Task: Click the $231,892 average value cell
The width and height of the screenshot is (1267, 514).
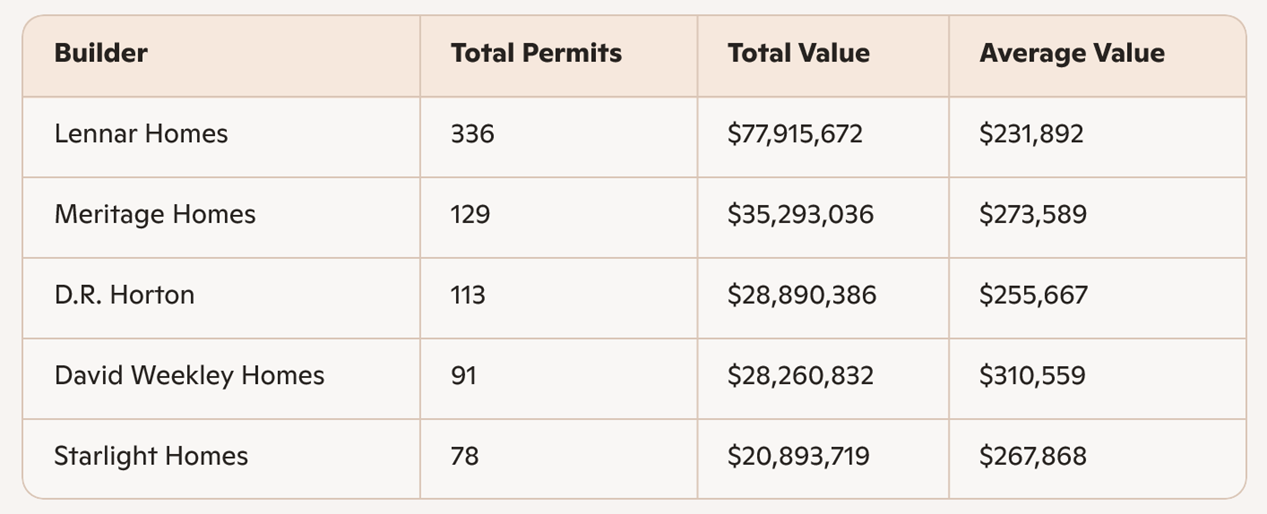Action: 1031,134
